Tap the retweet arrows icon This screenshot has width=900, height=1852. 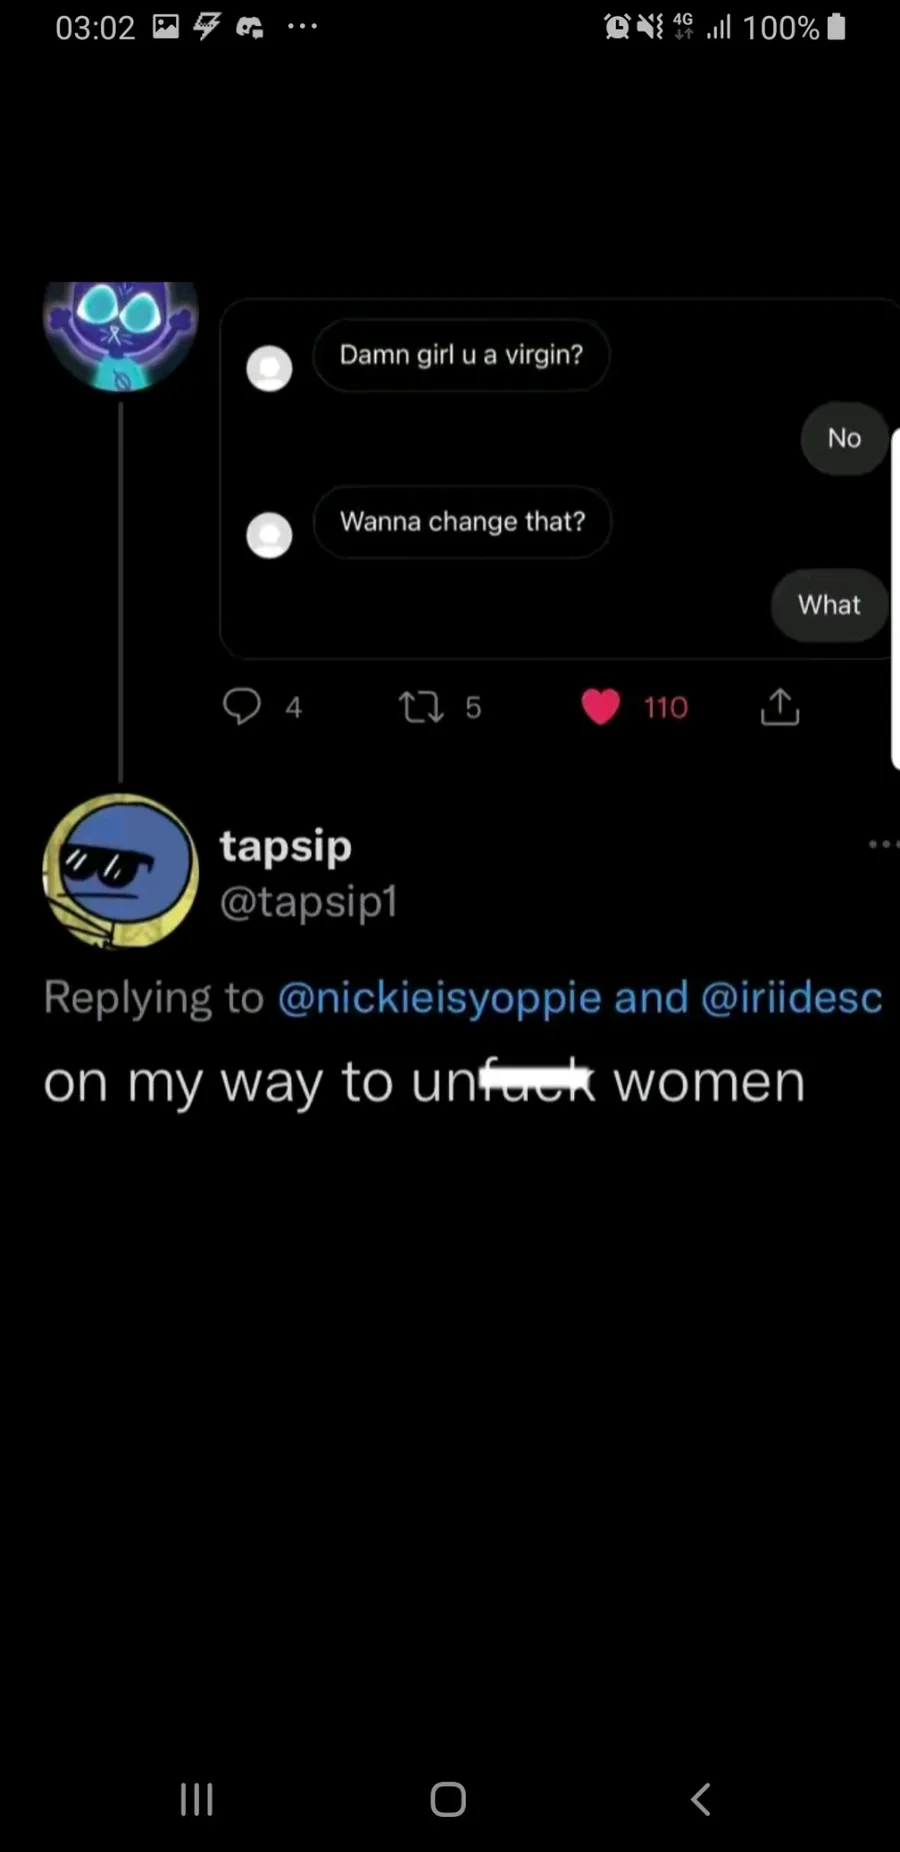pos(421,708)
